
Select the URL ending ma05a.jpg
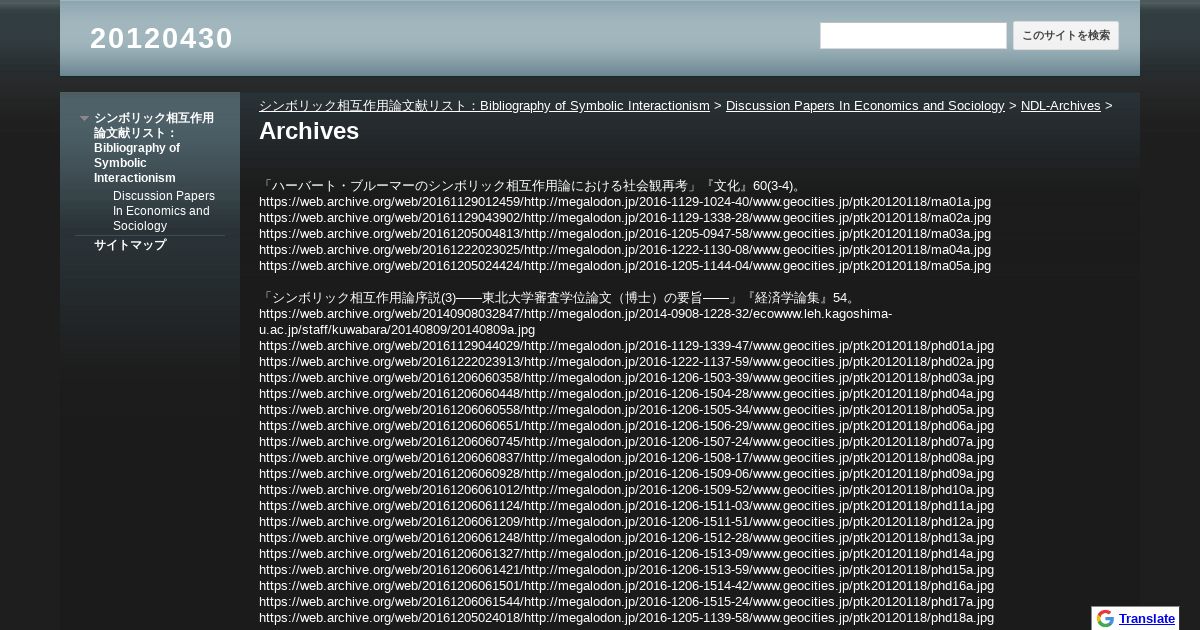tap(625, 266)
